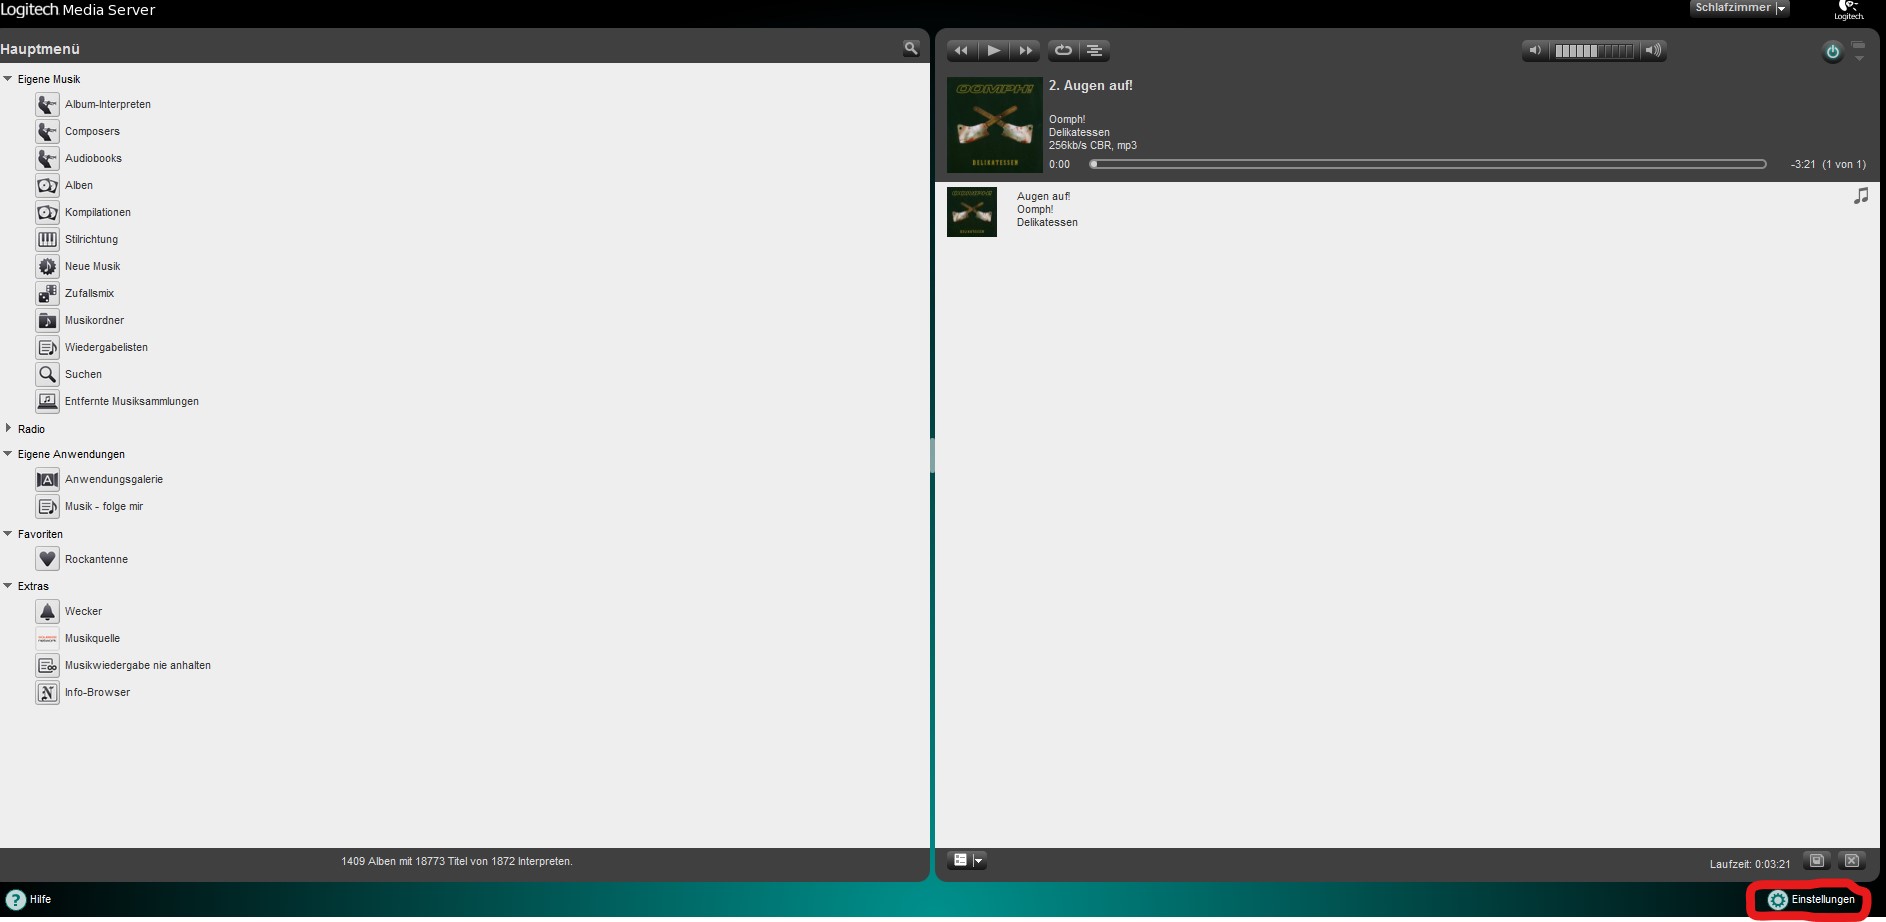Toggle shuffle mode
This screenshot has width=1886, height=922.
(1095, 50)
